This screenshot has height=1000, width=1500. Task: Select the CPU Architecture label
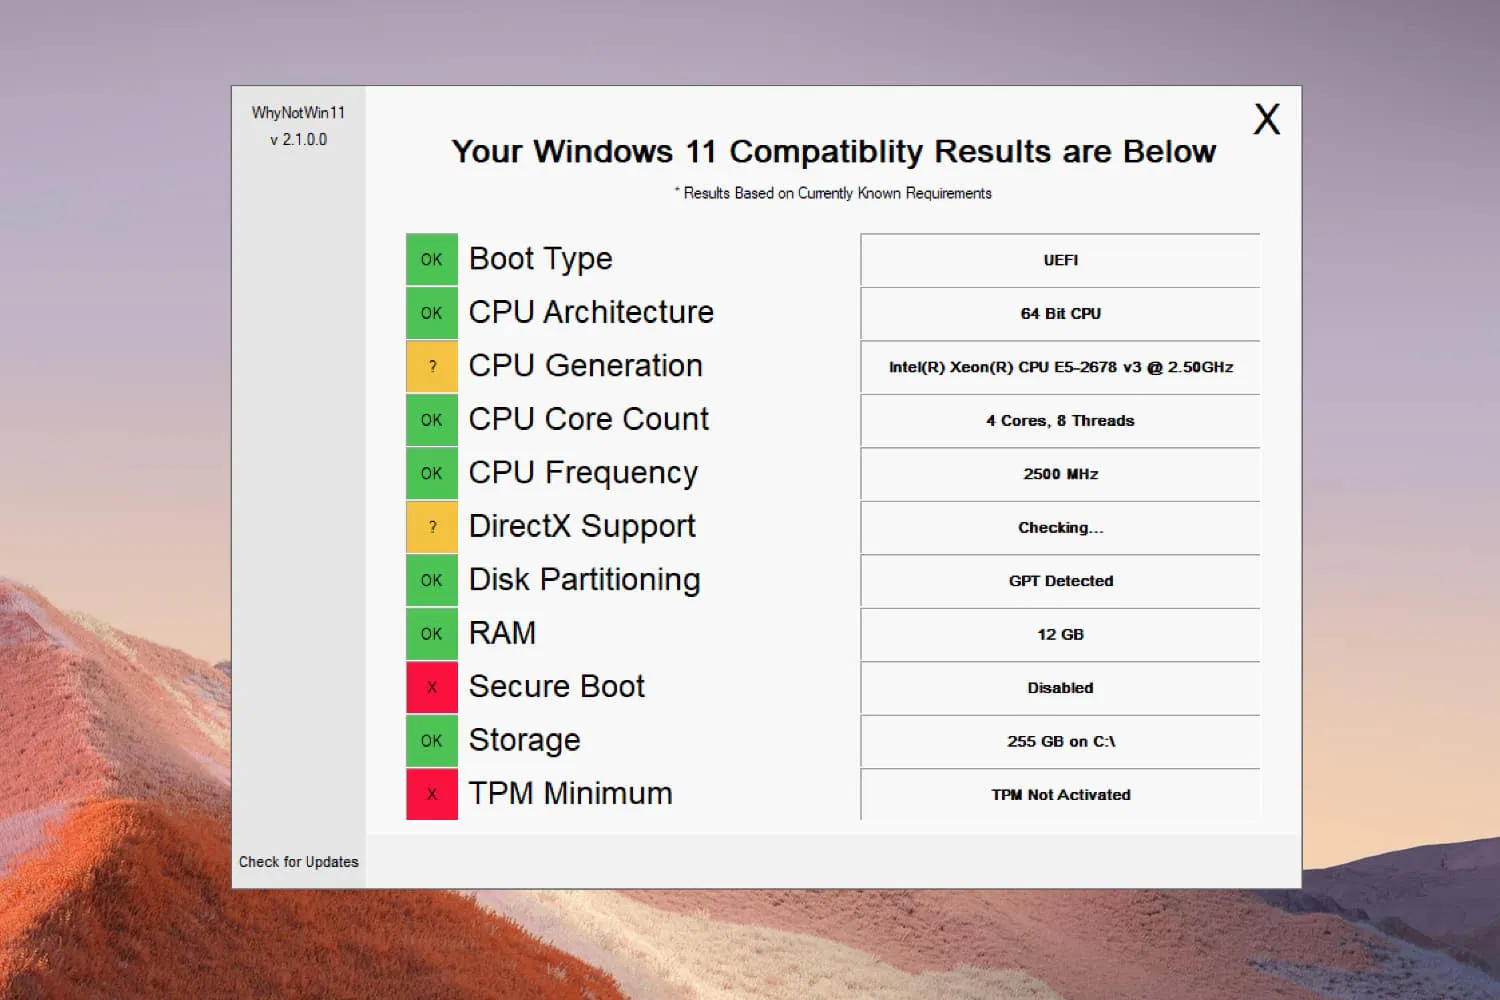coord(591,312)
